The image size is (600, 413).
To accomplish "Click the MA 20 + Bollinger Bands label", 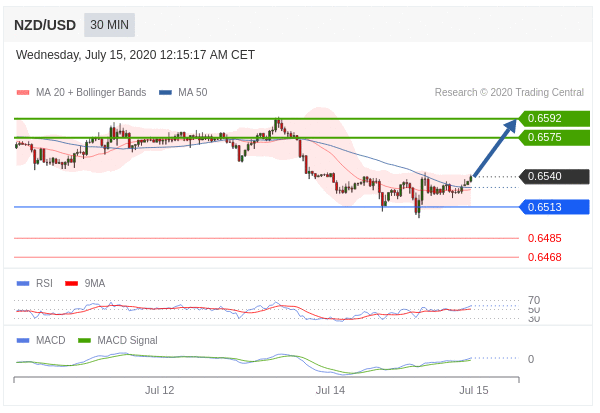I will 91,92.
